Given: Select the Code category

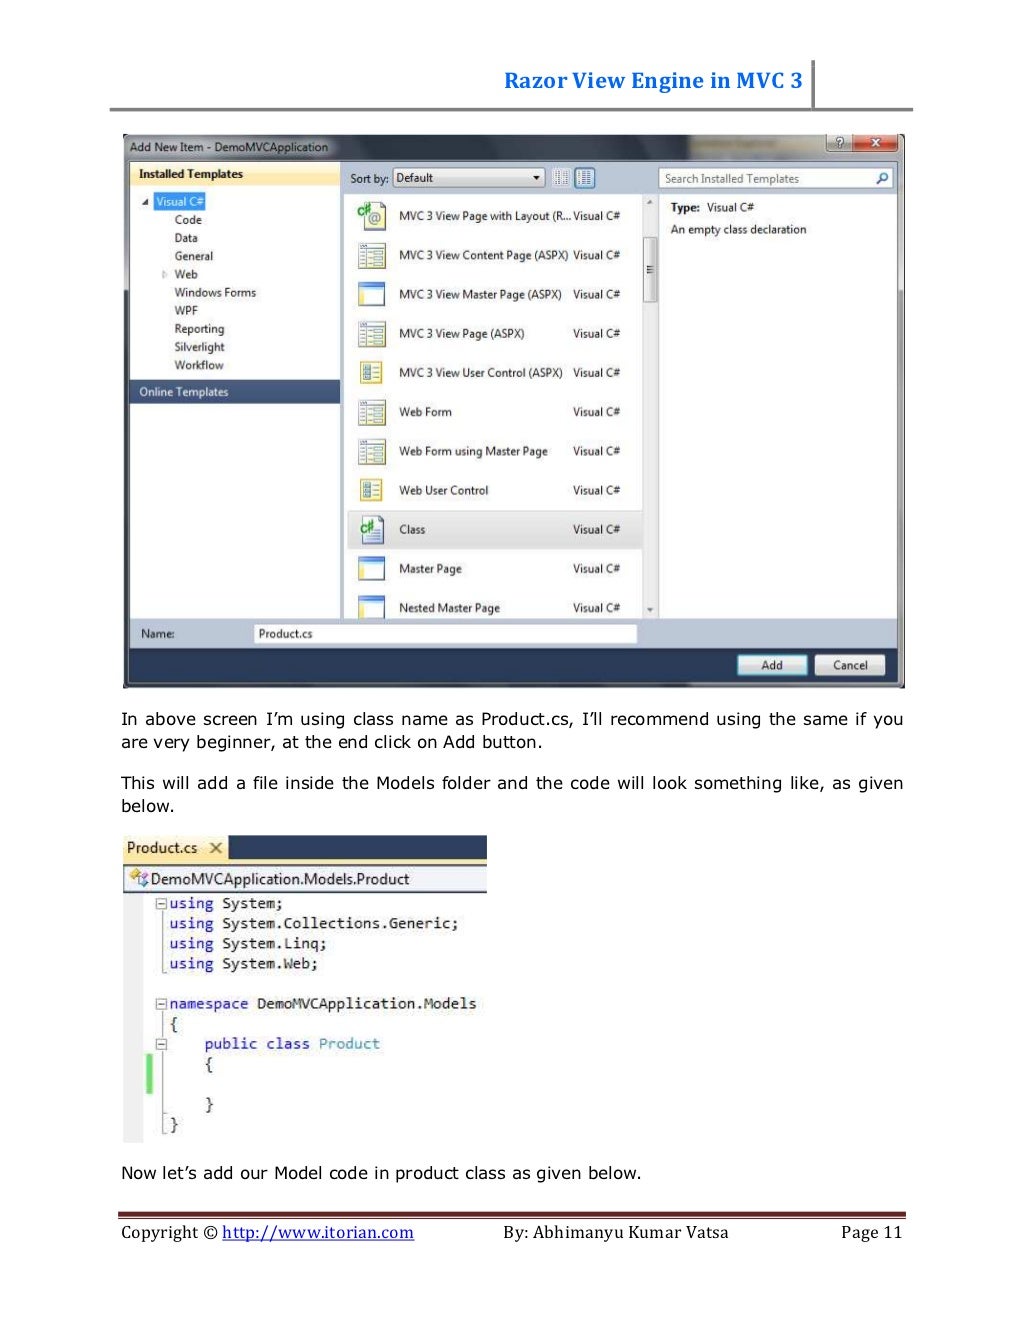Looking at the screenshot, I should (188, 220).
